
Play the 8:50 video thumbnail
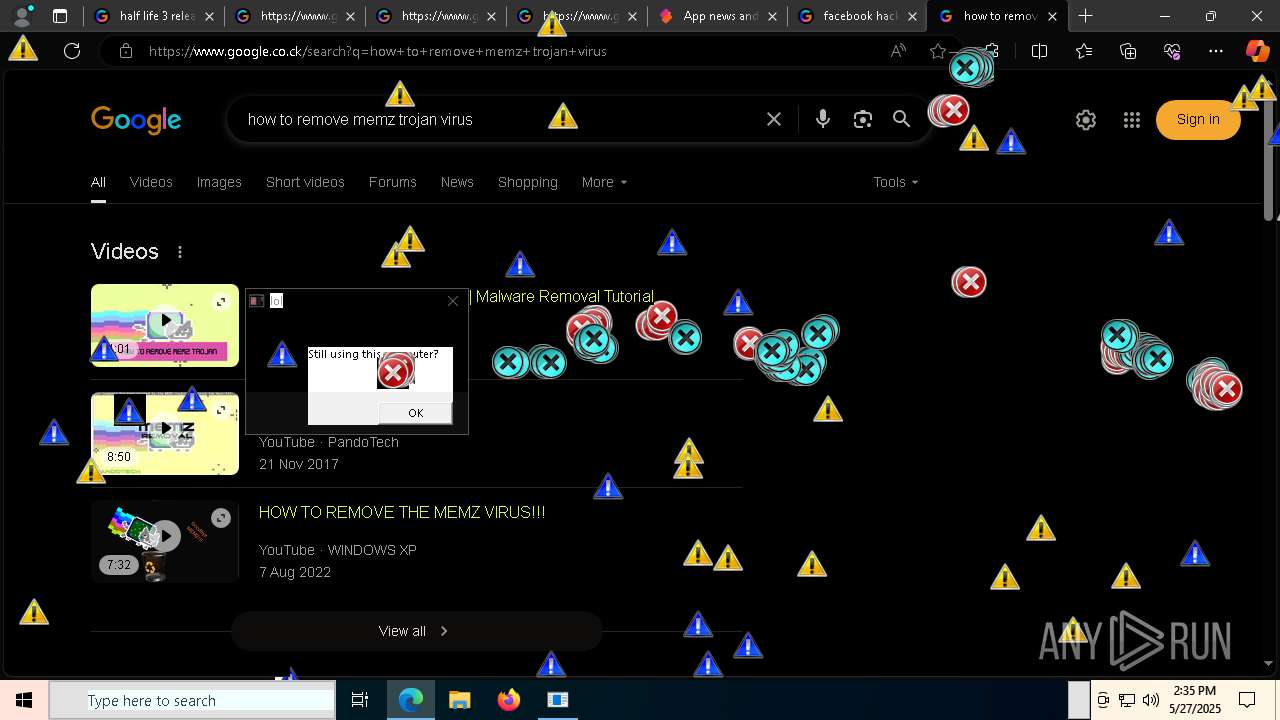[x=165, y=433]
